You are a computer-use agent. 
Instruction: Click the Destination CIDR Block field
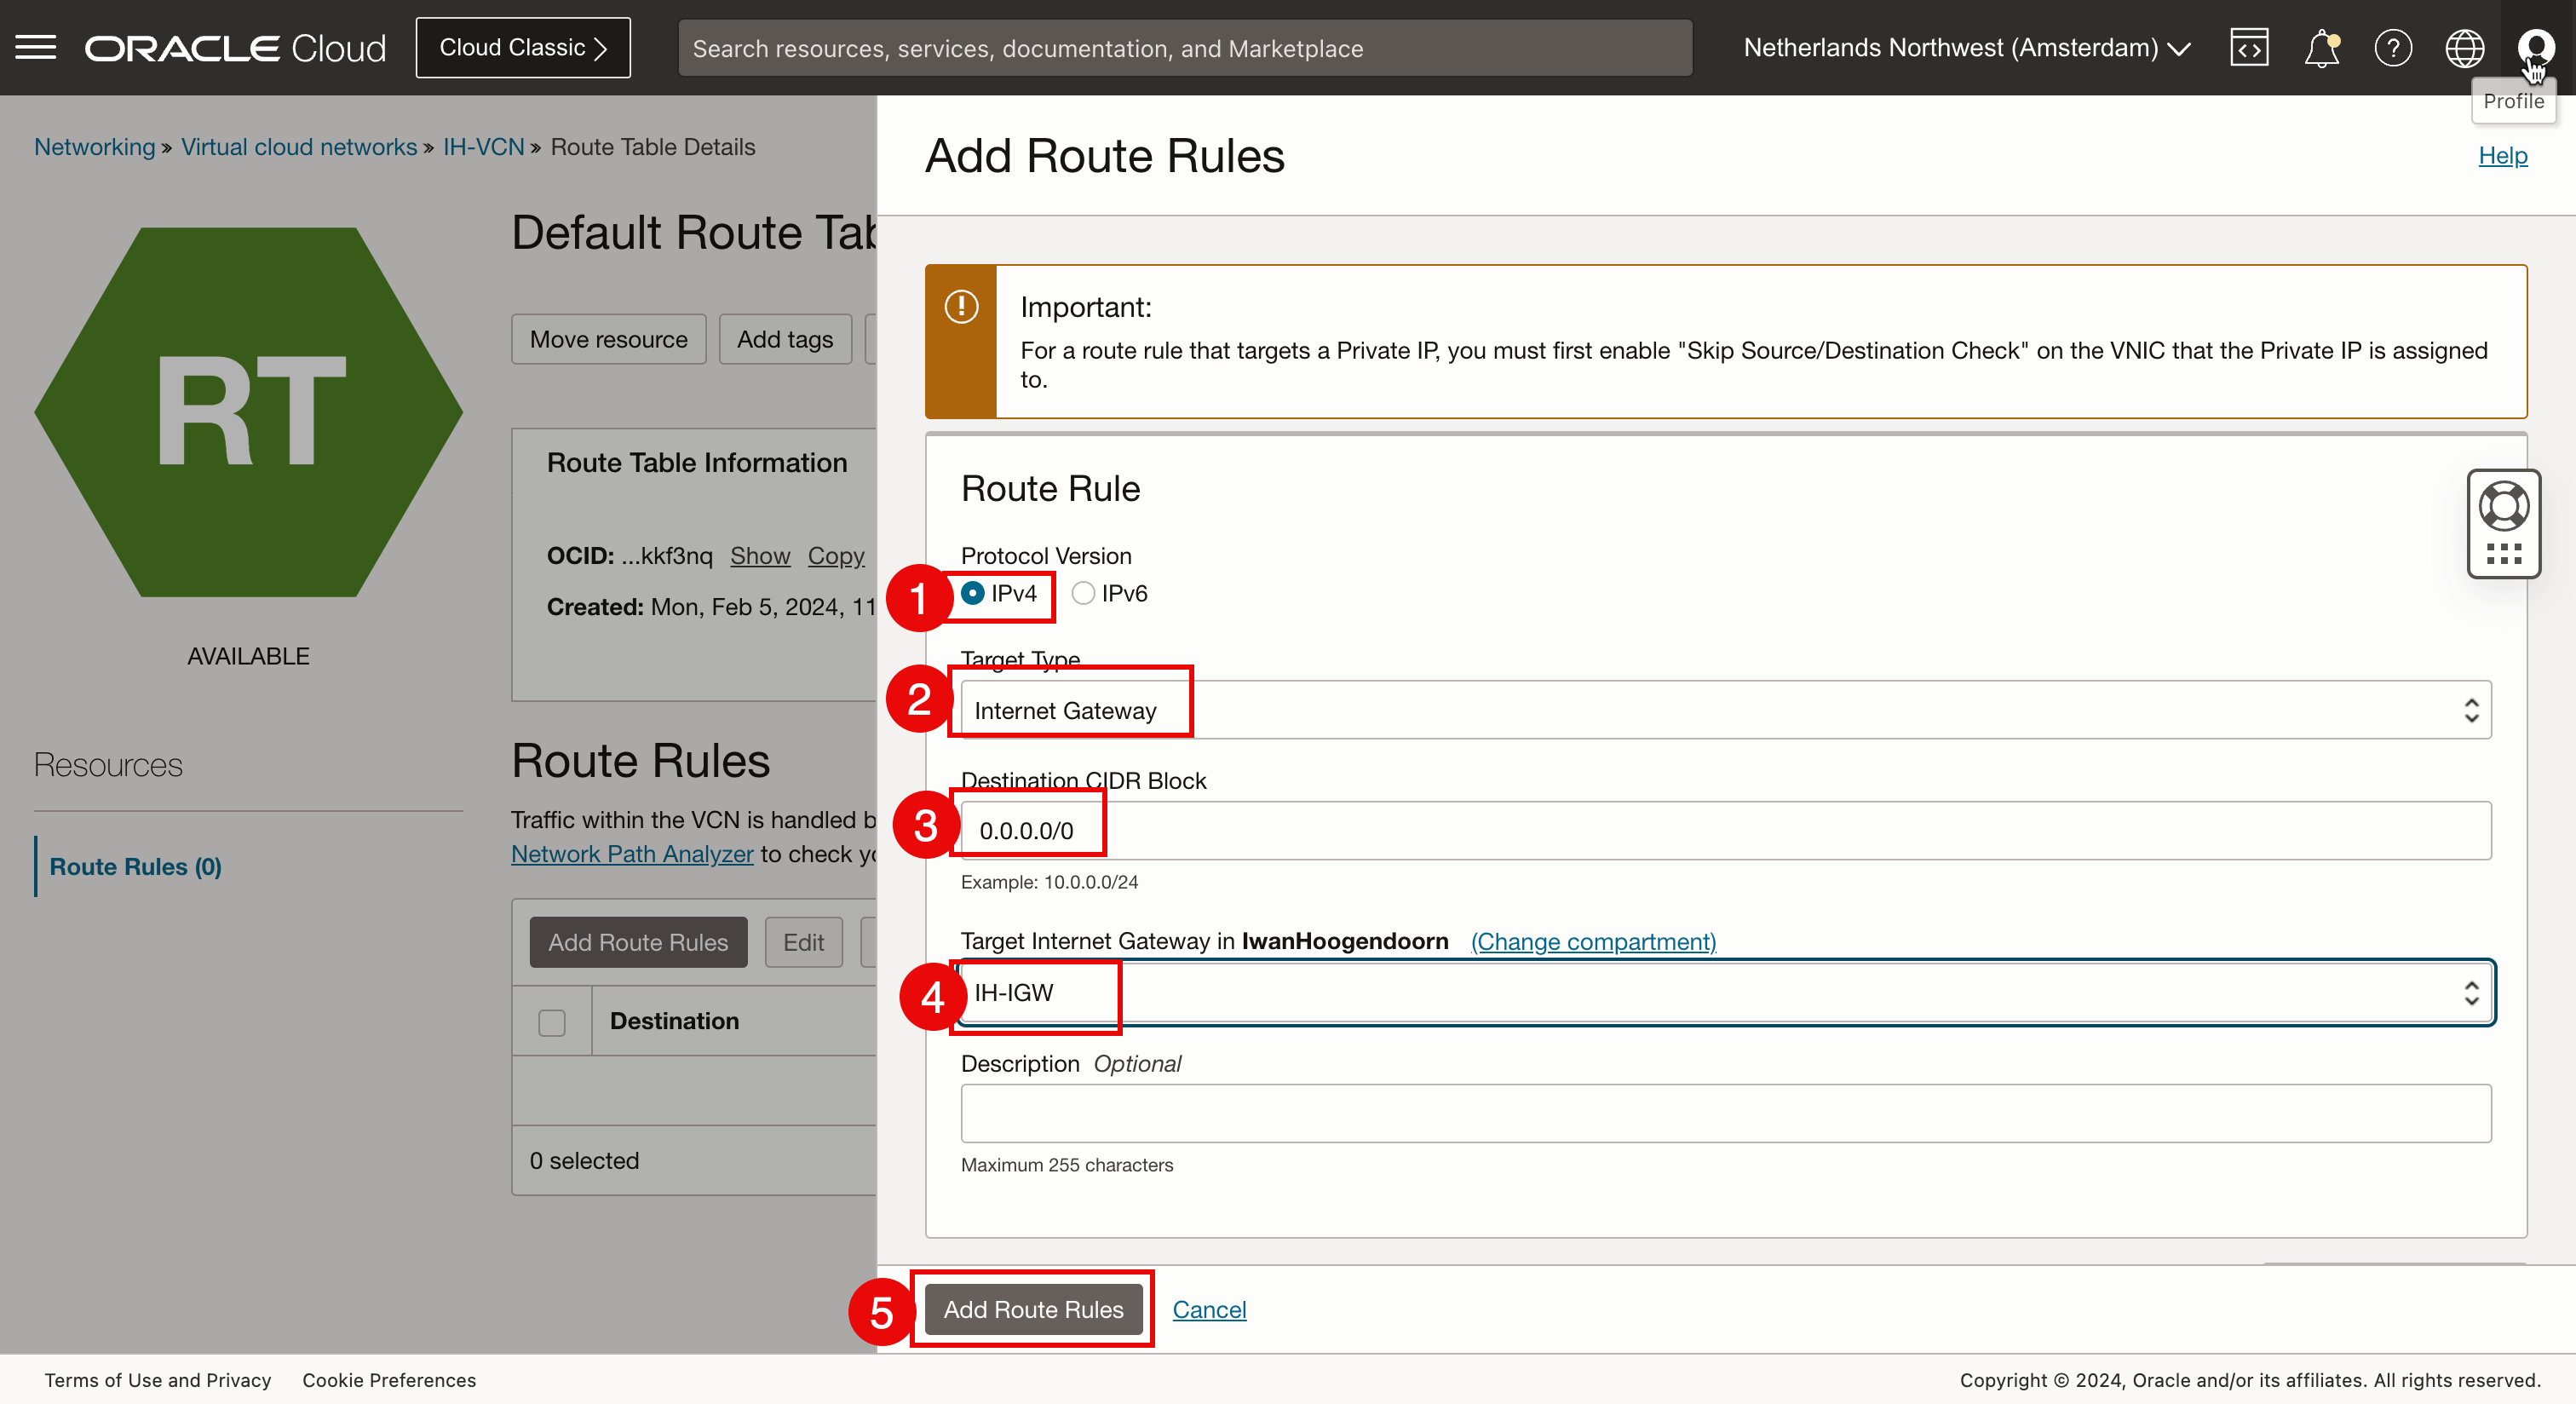tap(1725, 830)
